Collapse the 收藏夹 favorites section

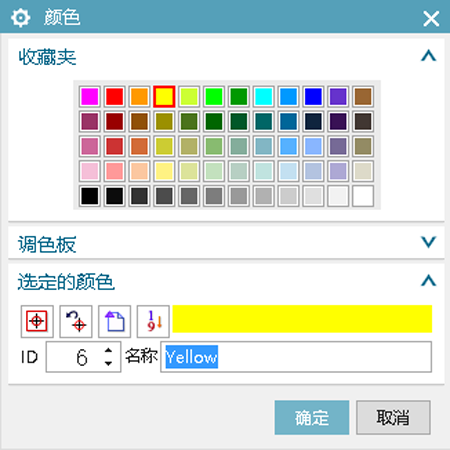pyautogui.click(x=429, y=56)
